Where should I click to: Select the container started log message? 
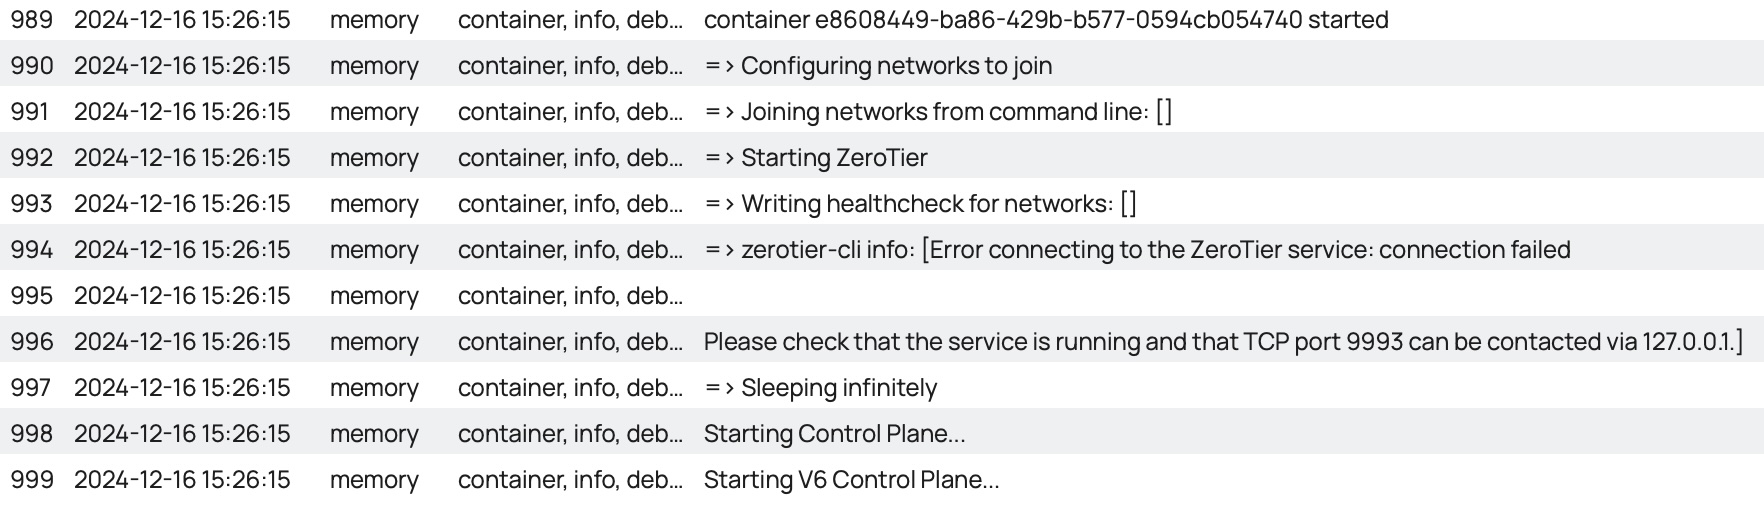point(1045,20)
